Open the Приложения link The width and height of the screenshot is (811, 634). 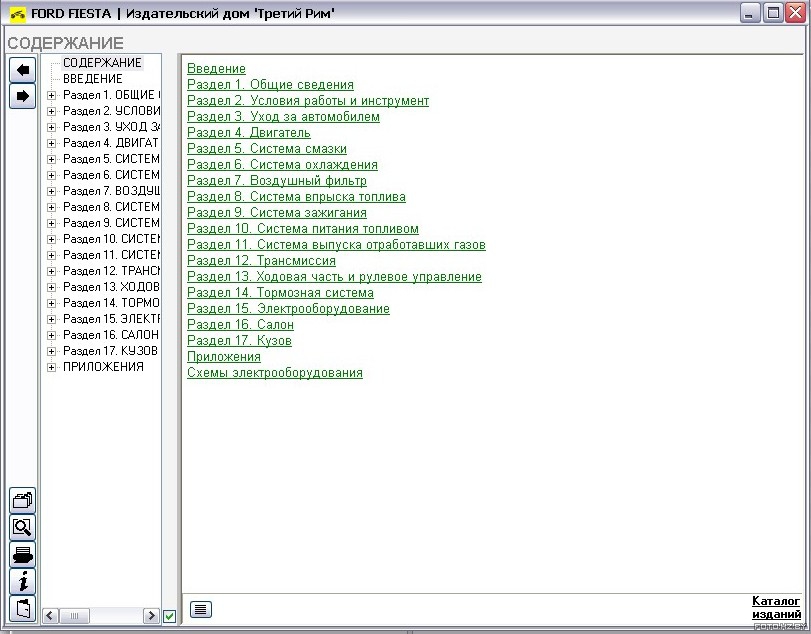point(223,357)
